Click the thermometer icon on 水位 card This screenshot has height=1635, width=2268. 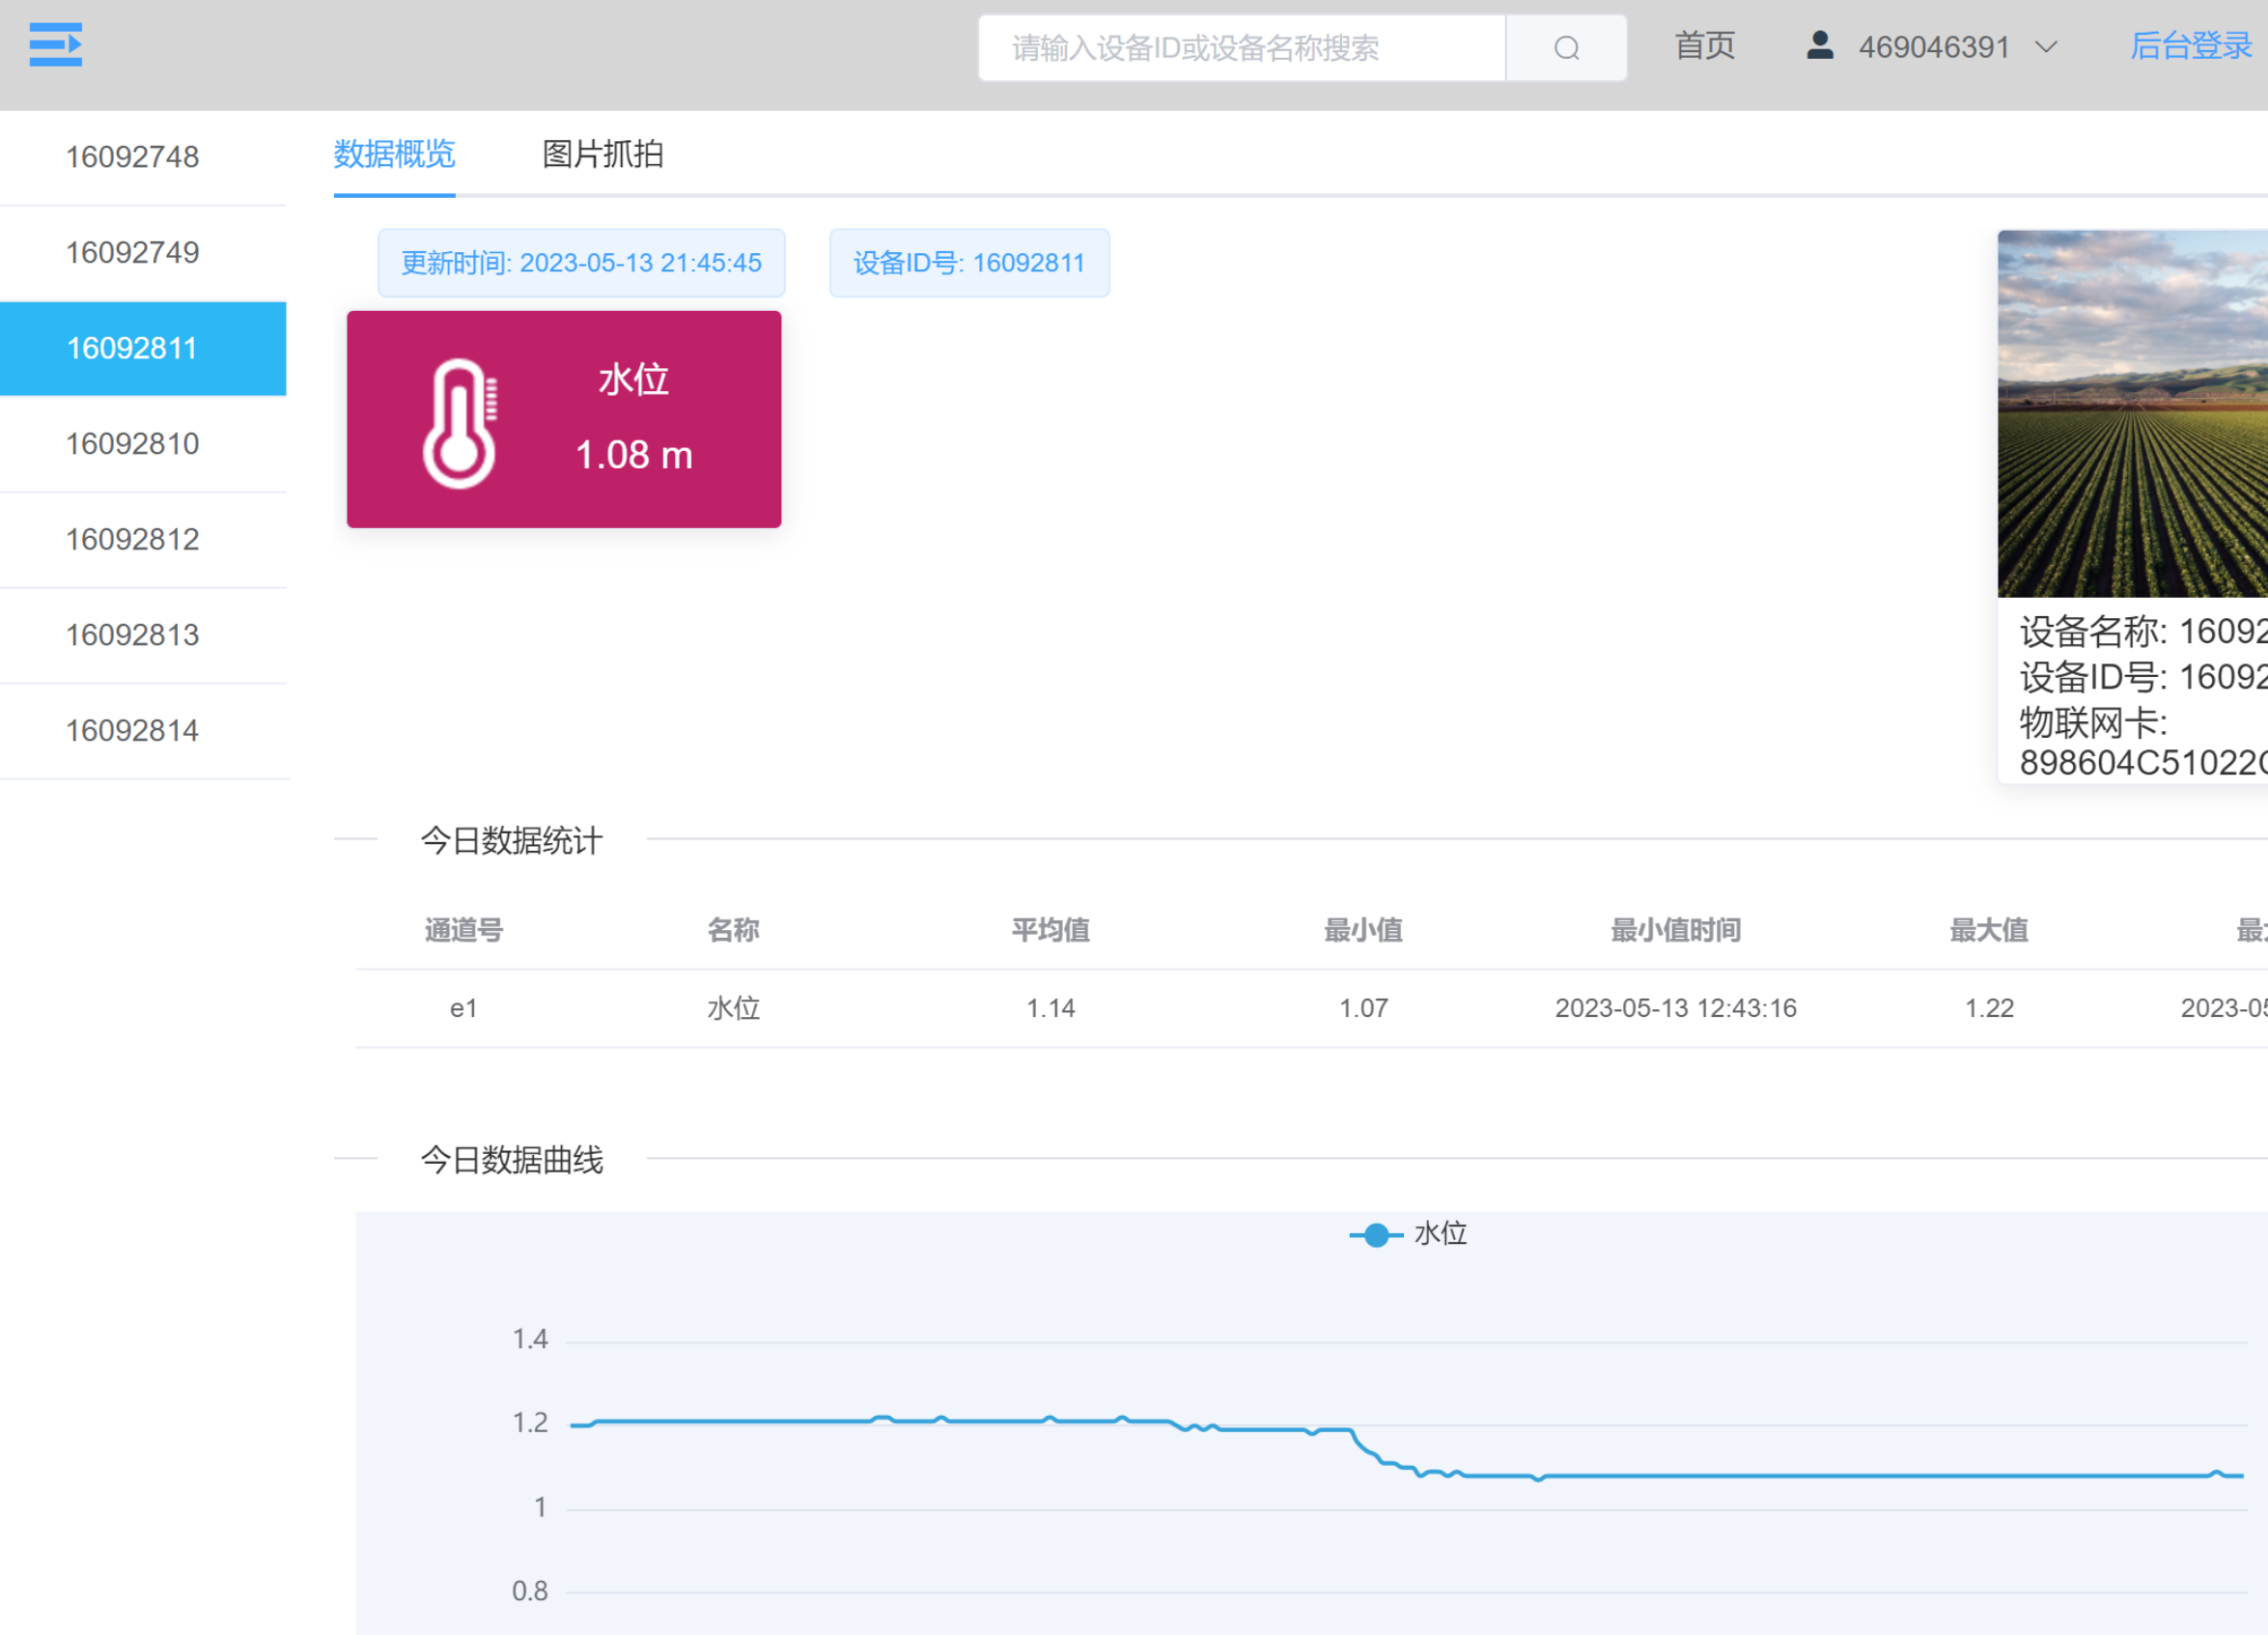(460, 423)
